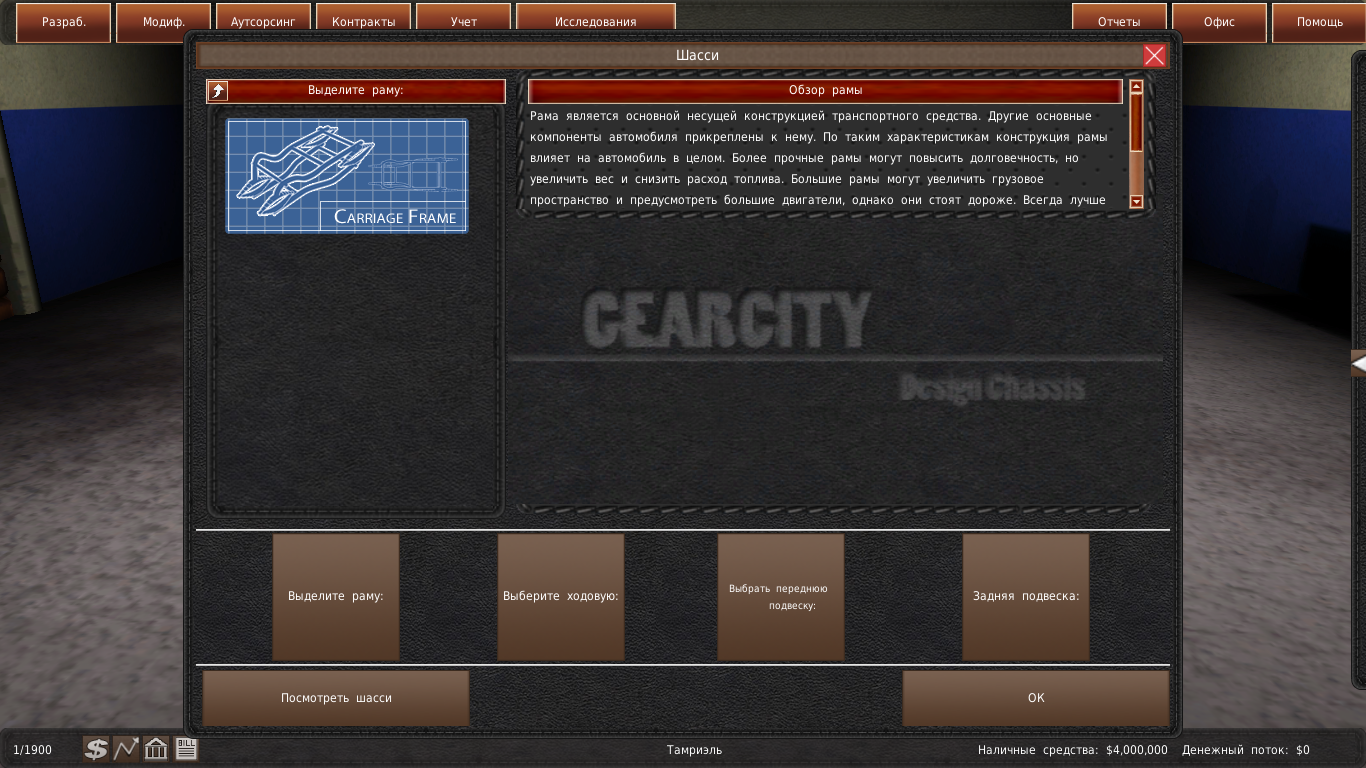Open the line chart statistics icon

click(126, 749)
